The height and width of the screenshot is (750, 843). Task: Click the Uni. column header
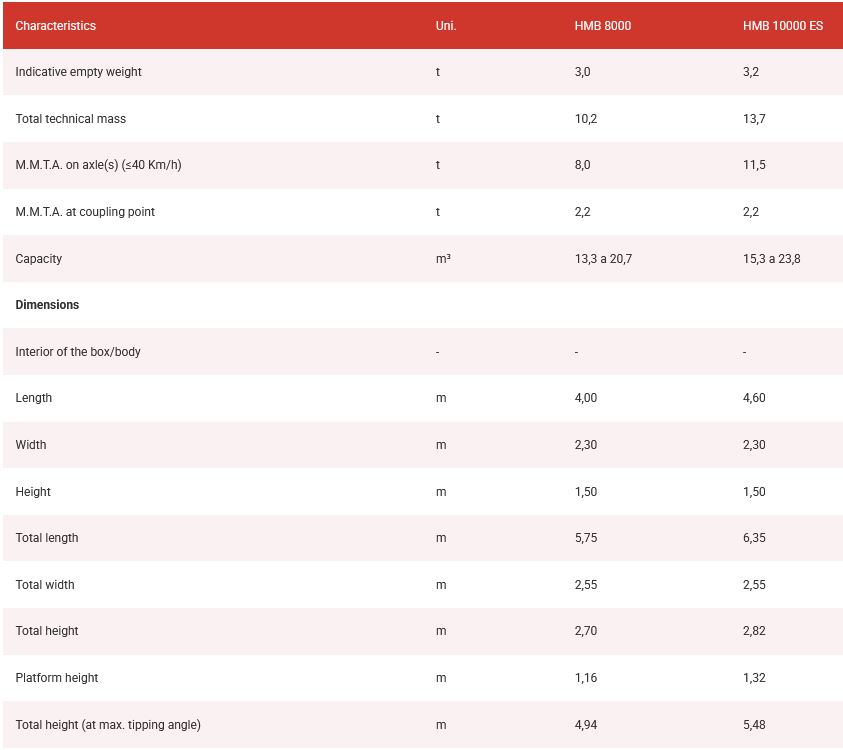(446, 26)
